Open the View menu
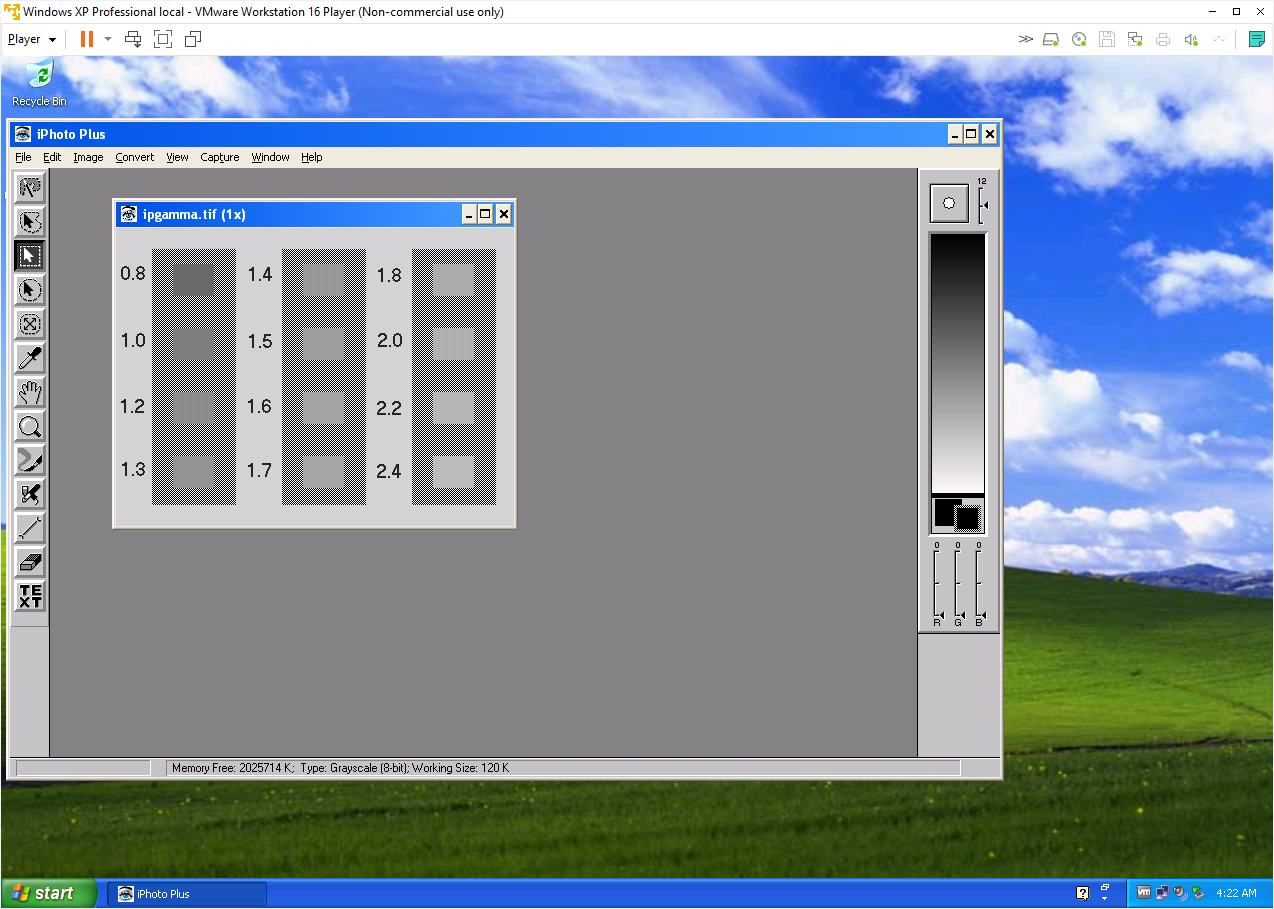The width and height of the screenshot is (1274, 909). [177, 157]
